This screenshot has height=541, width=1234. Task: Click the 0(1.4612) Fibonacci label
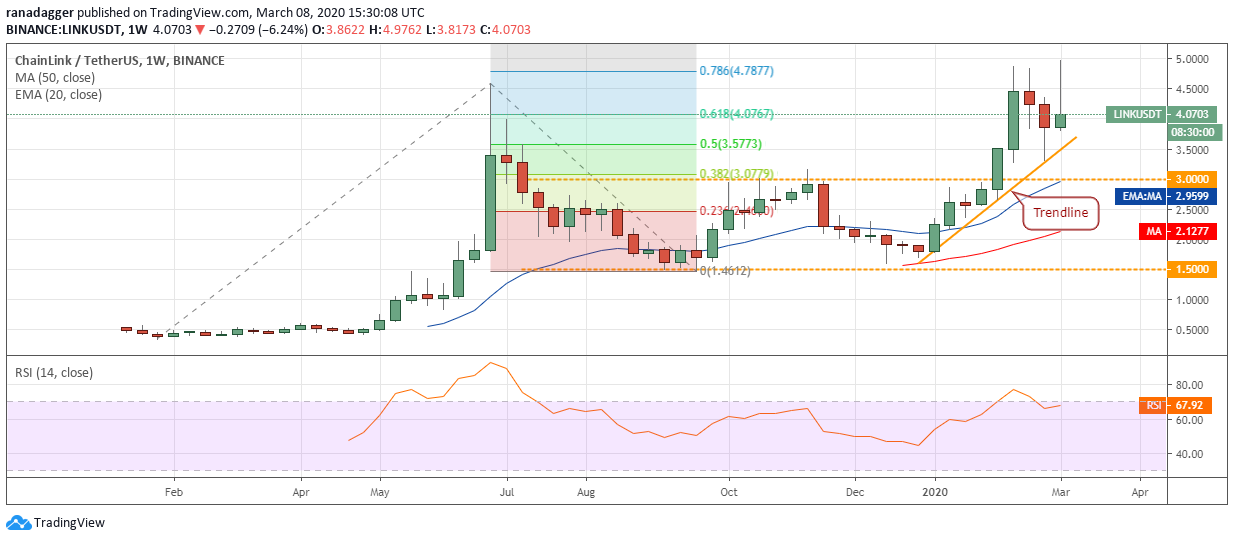tap(725, 270)
